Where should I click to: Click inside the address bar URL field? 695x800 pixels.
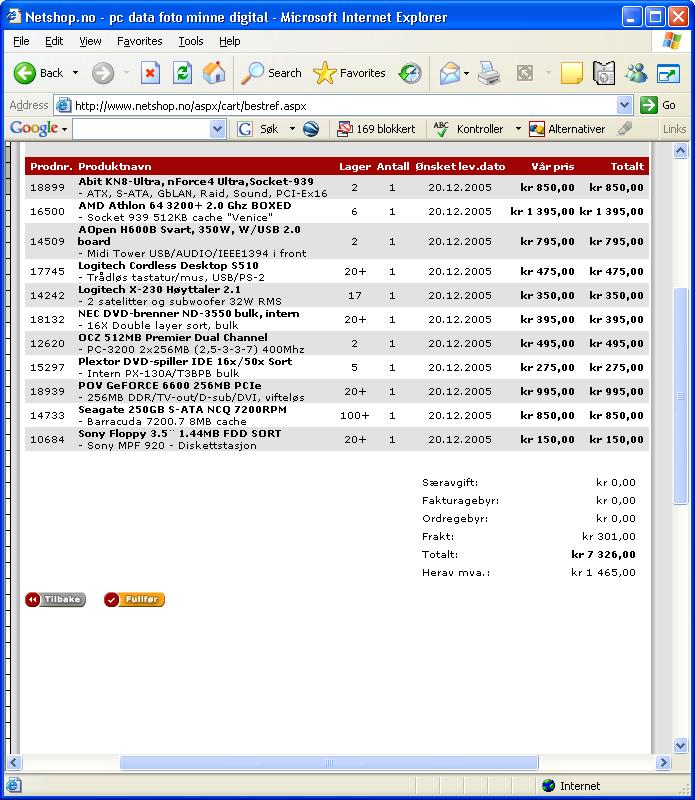click(x=344, y=106)
